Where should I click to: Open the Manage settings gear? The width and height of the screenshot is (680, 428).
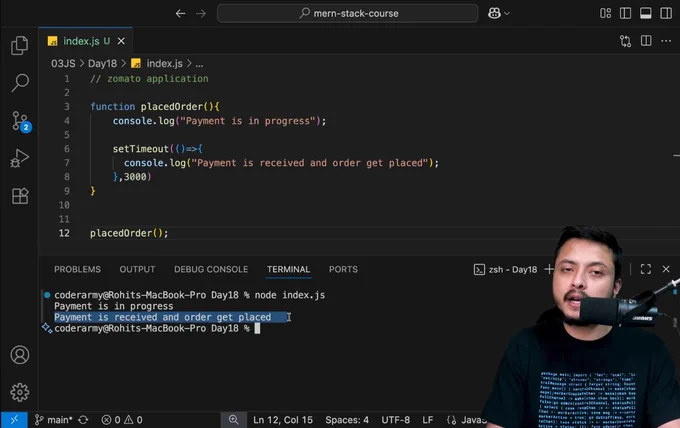click(x=20, y=392)
